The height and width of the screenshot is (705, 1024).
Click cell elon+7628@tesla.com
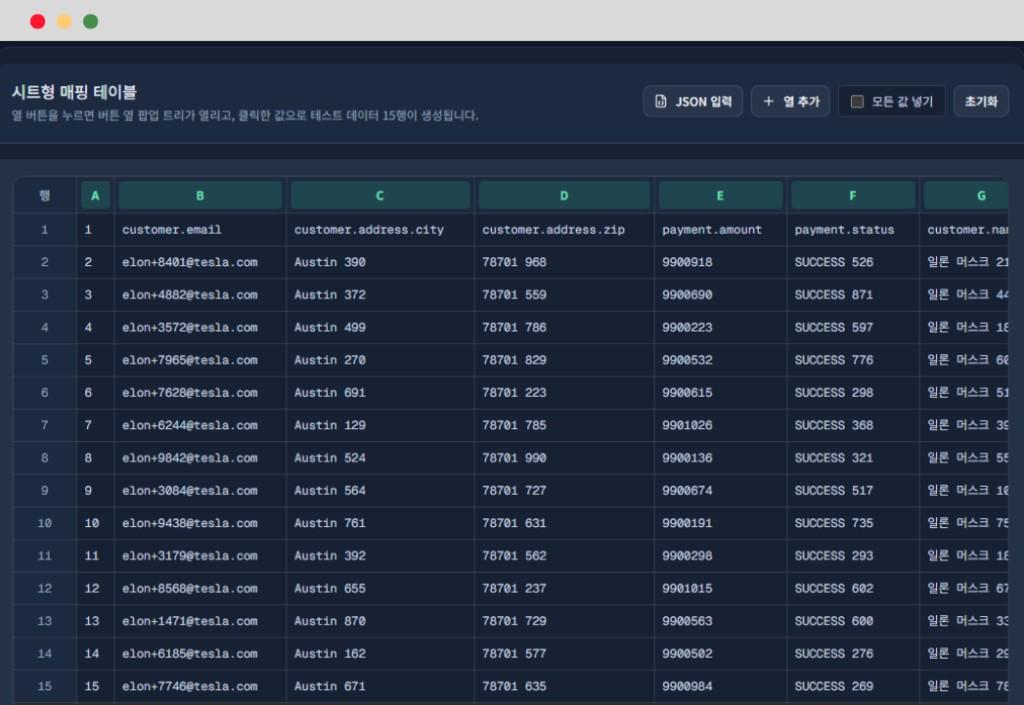coord(200,392)
